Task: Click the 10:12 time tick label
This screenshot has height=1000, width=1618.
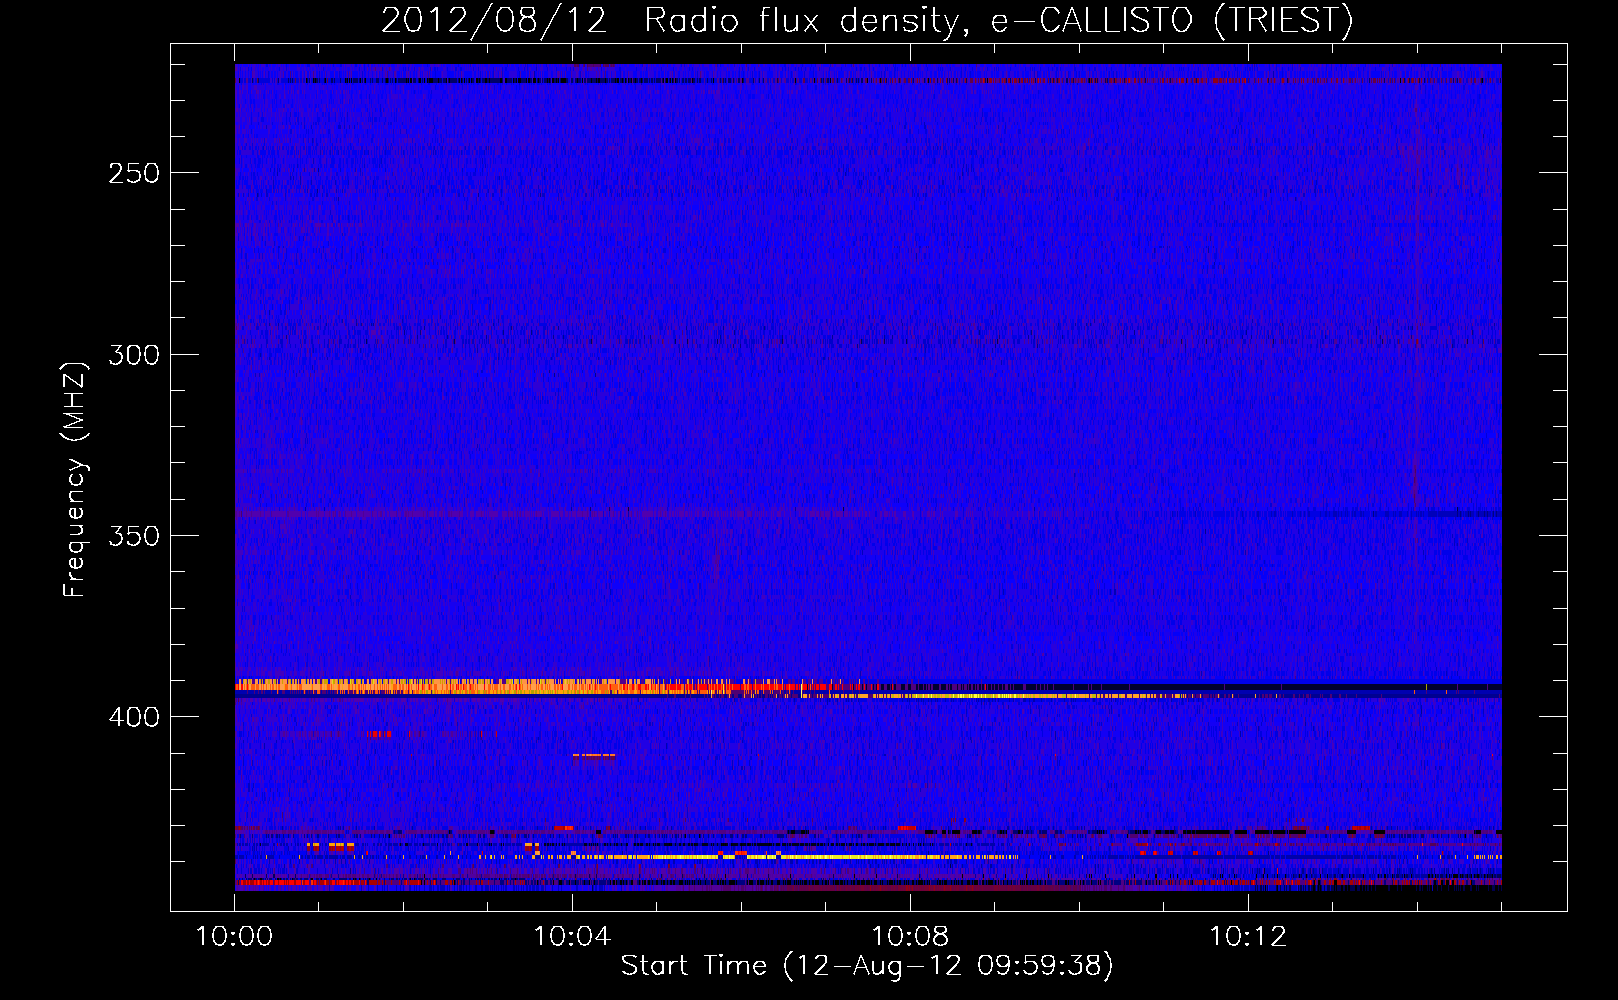Action: click(1248, 937)
